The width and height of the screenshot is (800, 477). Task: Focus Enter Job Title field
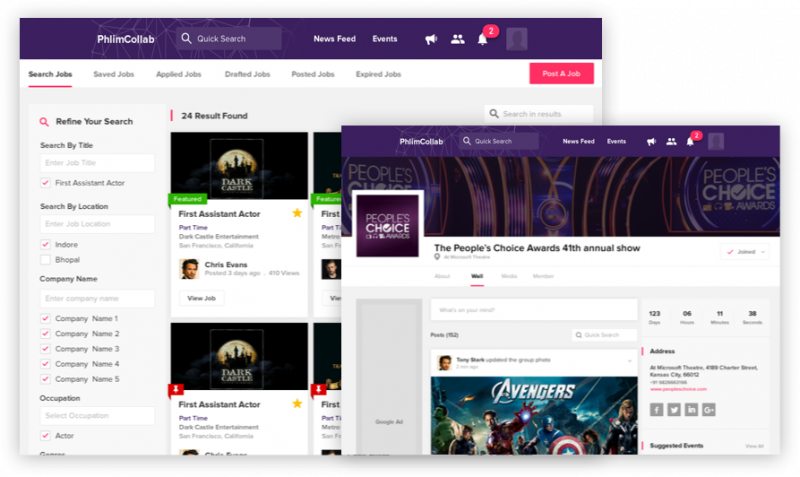click(x=97, y=163)
